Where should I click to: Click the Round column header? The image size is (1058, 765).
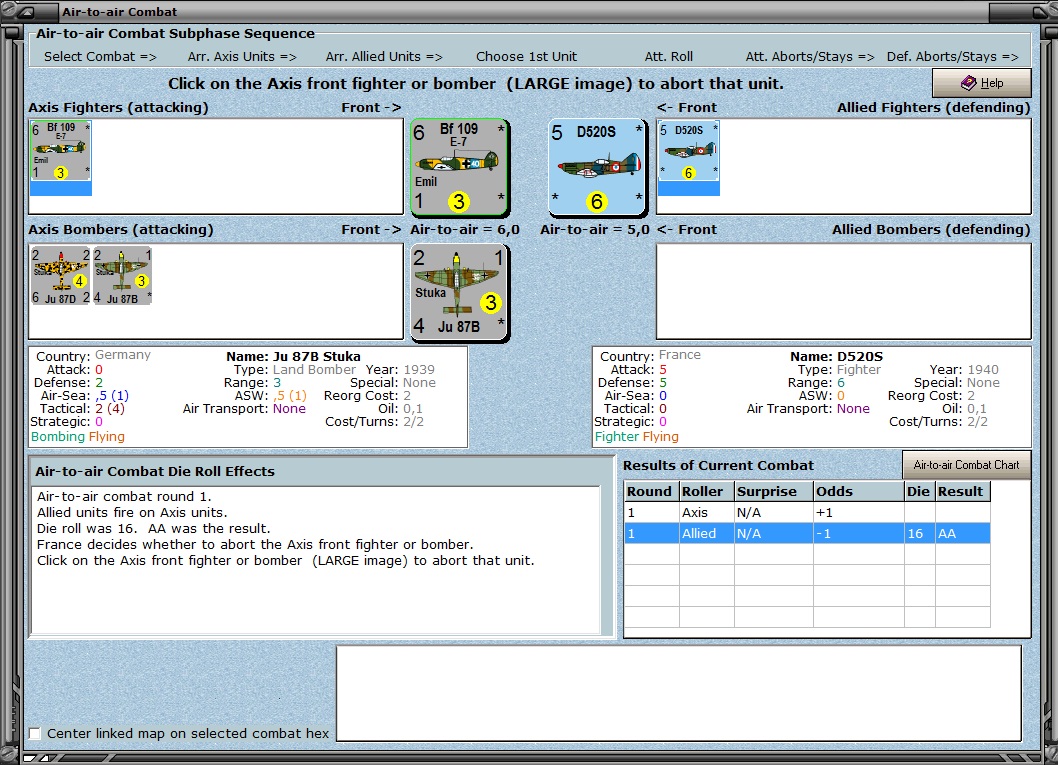click(x=652, y=491)
